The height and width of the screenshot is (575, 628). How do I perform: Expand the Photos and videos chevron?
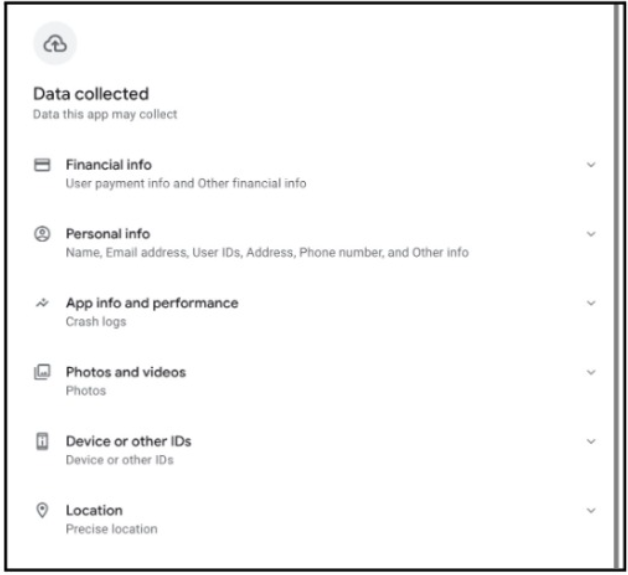click(x=590, y=372)
